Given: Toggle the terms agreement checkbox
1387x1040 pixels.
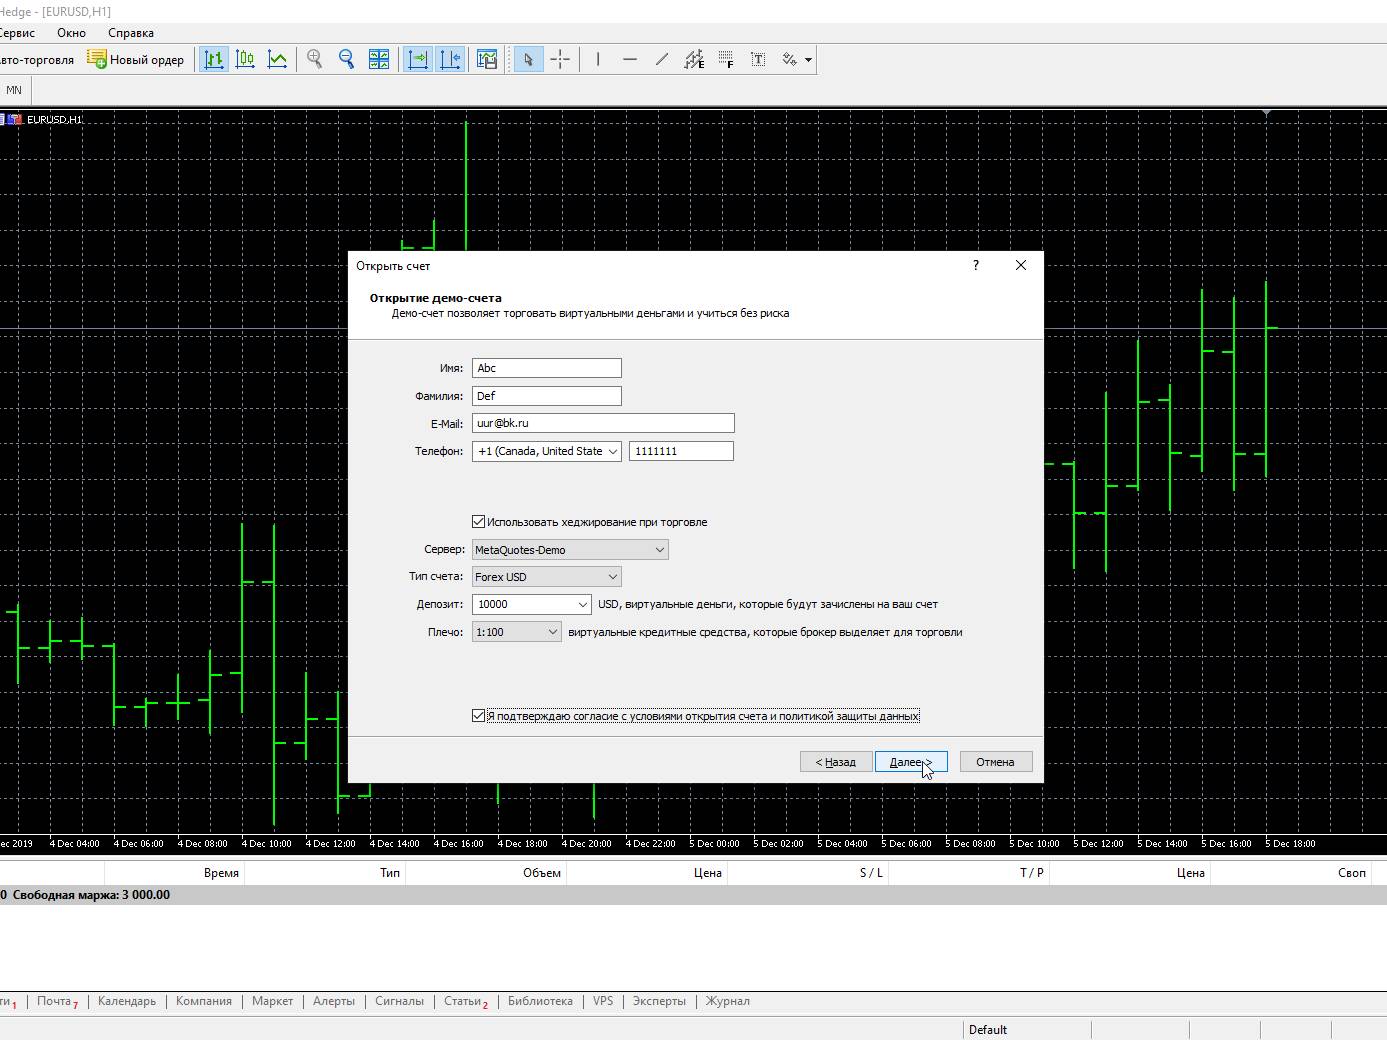Looking at the screenshot, I should [x=479, y=716].
